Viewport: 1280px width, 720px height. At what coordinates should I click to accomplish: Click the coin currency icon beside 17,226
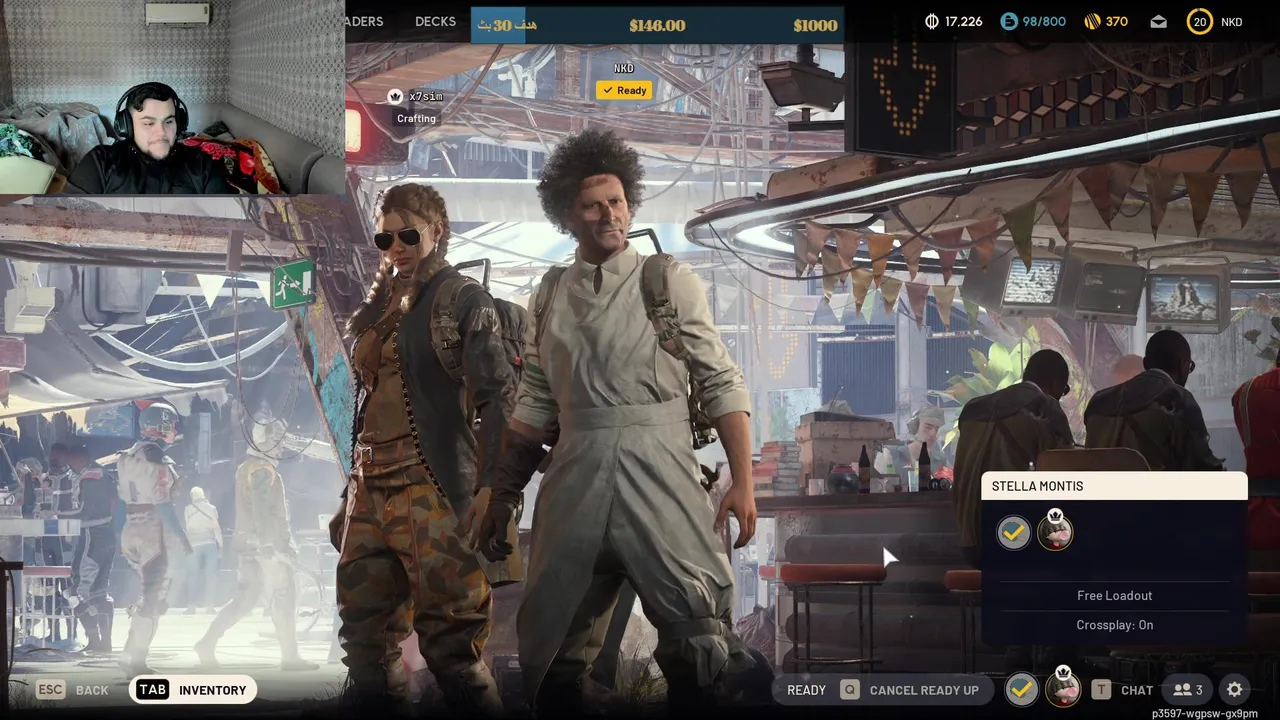[932, 21]
